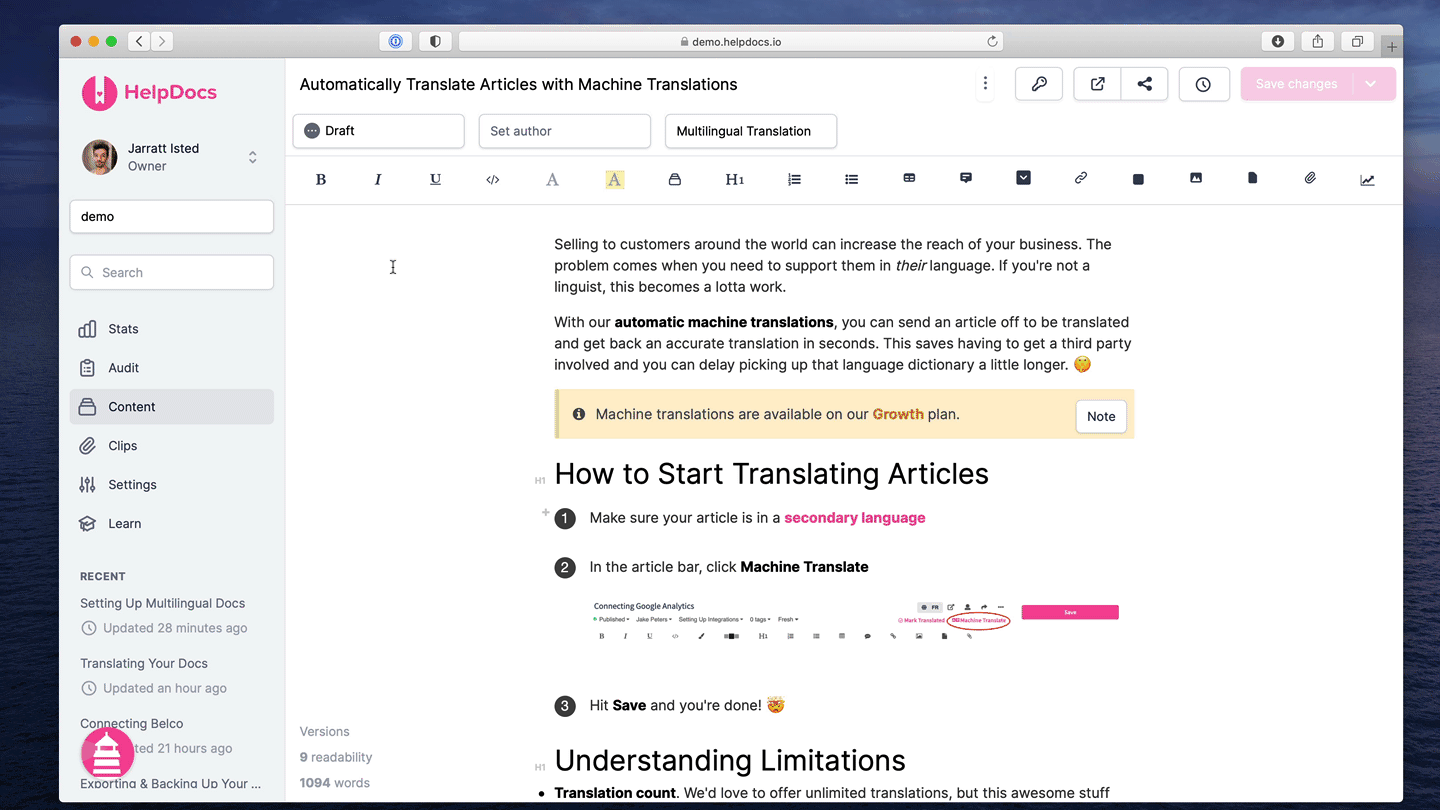The image size is (1440, 810).
Task: Follow the secondary language link
Action: (x=855, y=518)
